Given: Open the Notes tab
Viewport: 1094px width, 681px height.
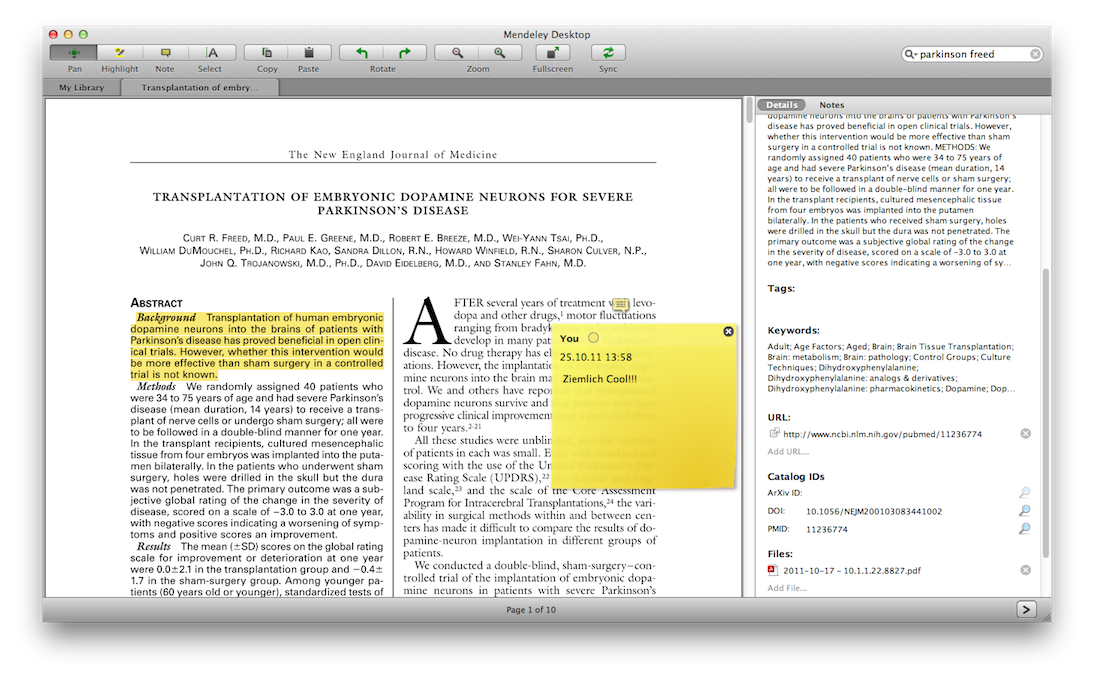Looking at the screenshot, I should click(831, 105).
